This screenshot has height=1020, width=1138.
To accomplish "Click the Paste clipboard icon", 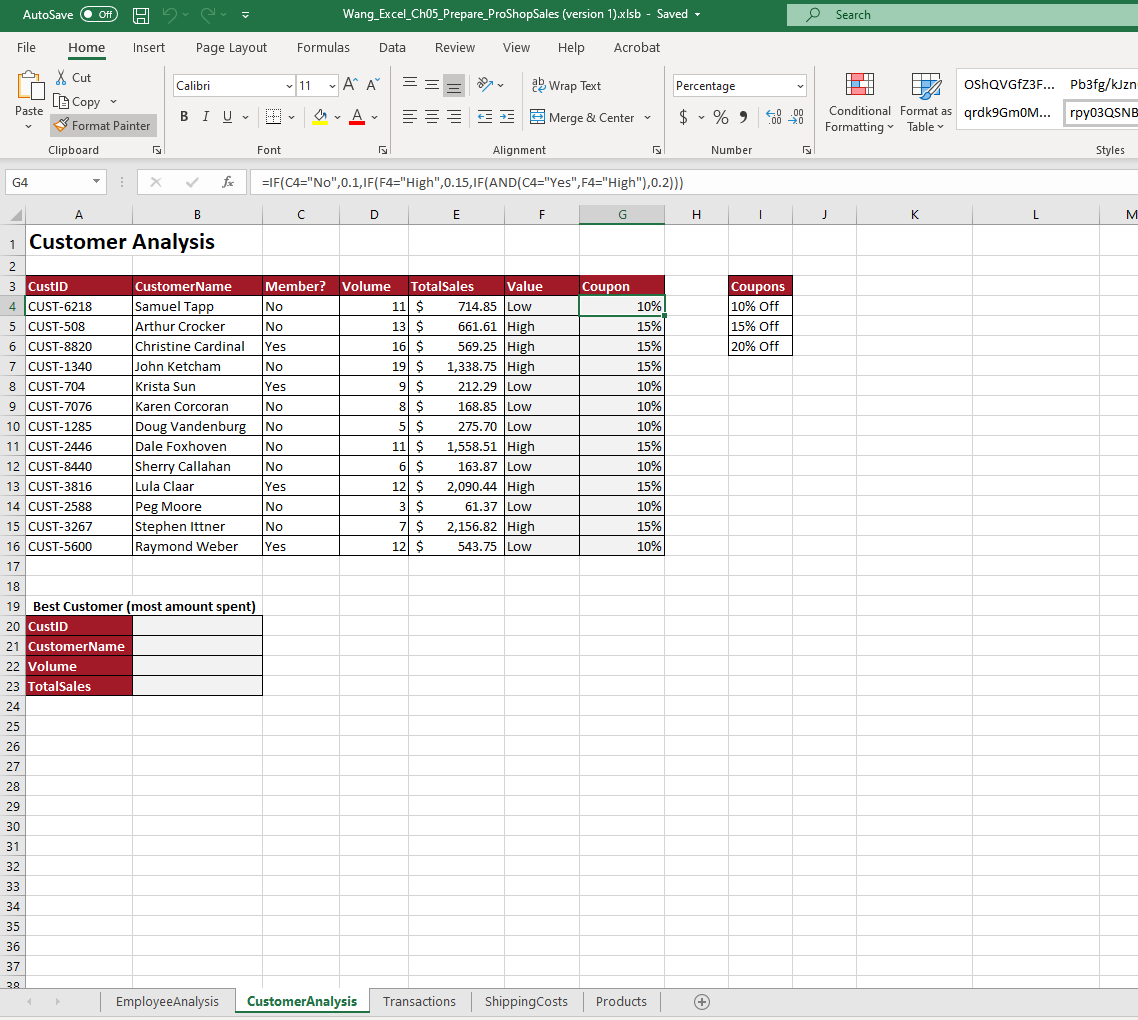I will [x=30, y=86].
